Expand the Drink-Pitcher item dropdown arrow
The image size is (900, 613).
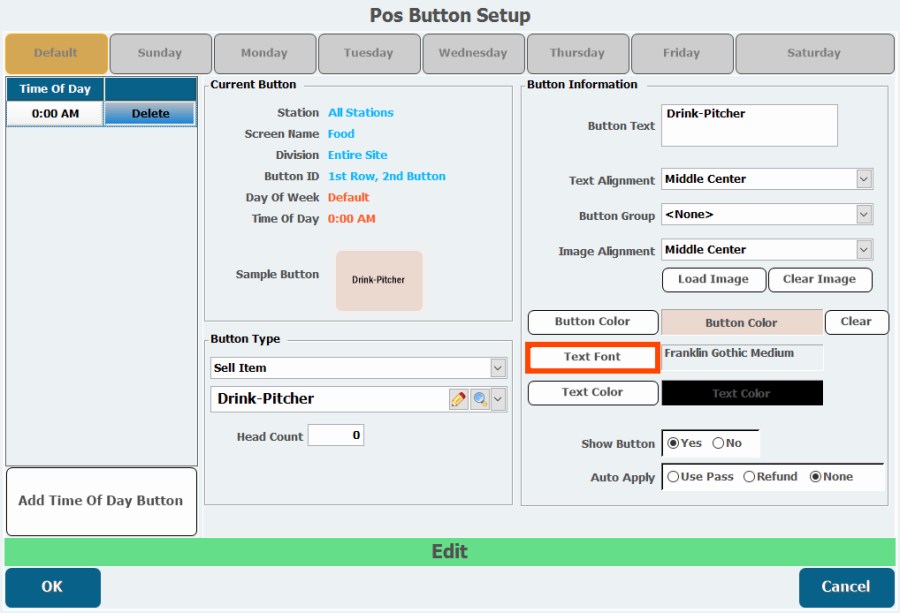pos(498,399)
